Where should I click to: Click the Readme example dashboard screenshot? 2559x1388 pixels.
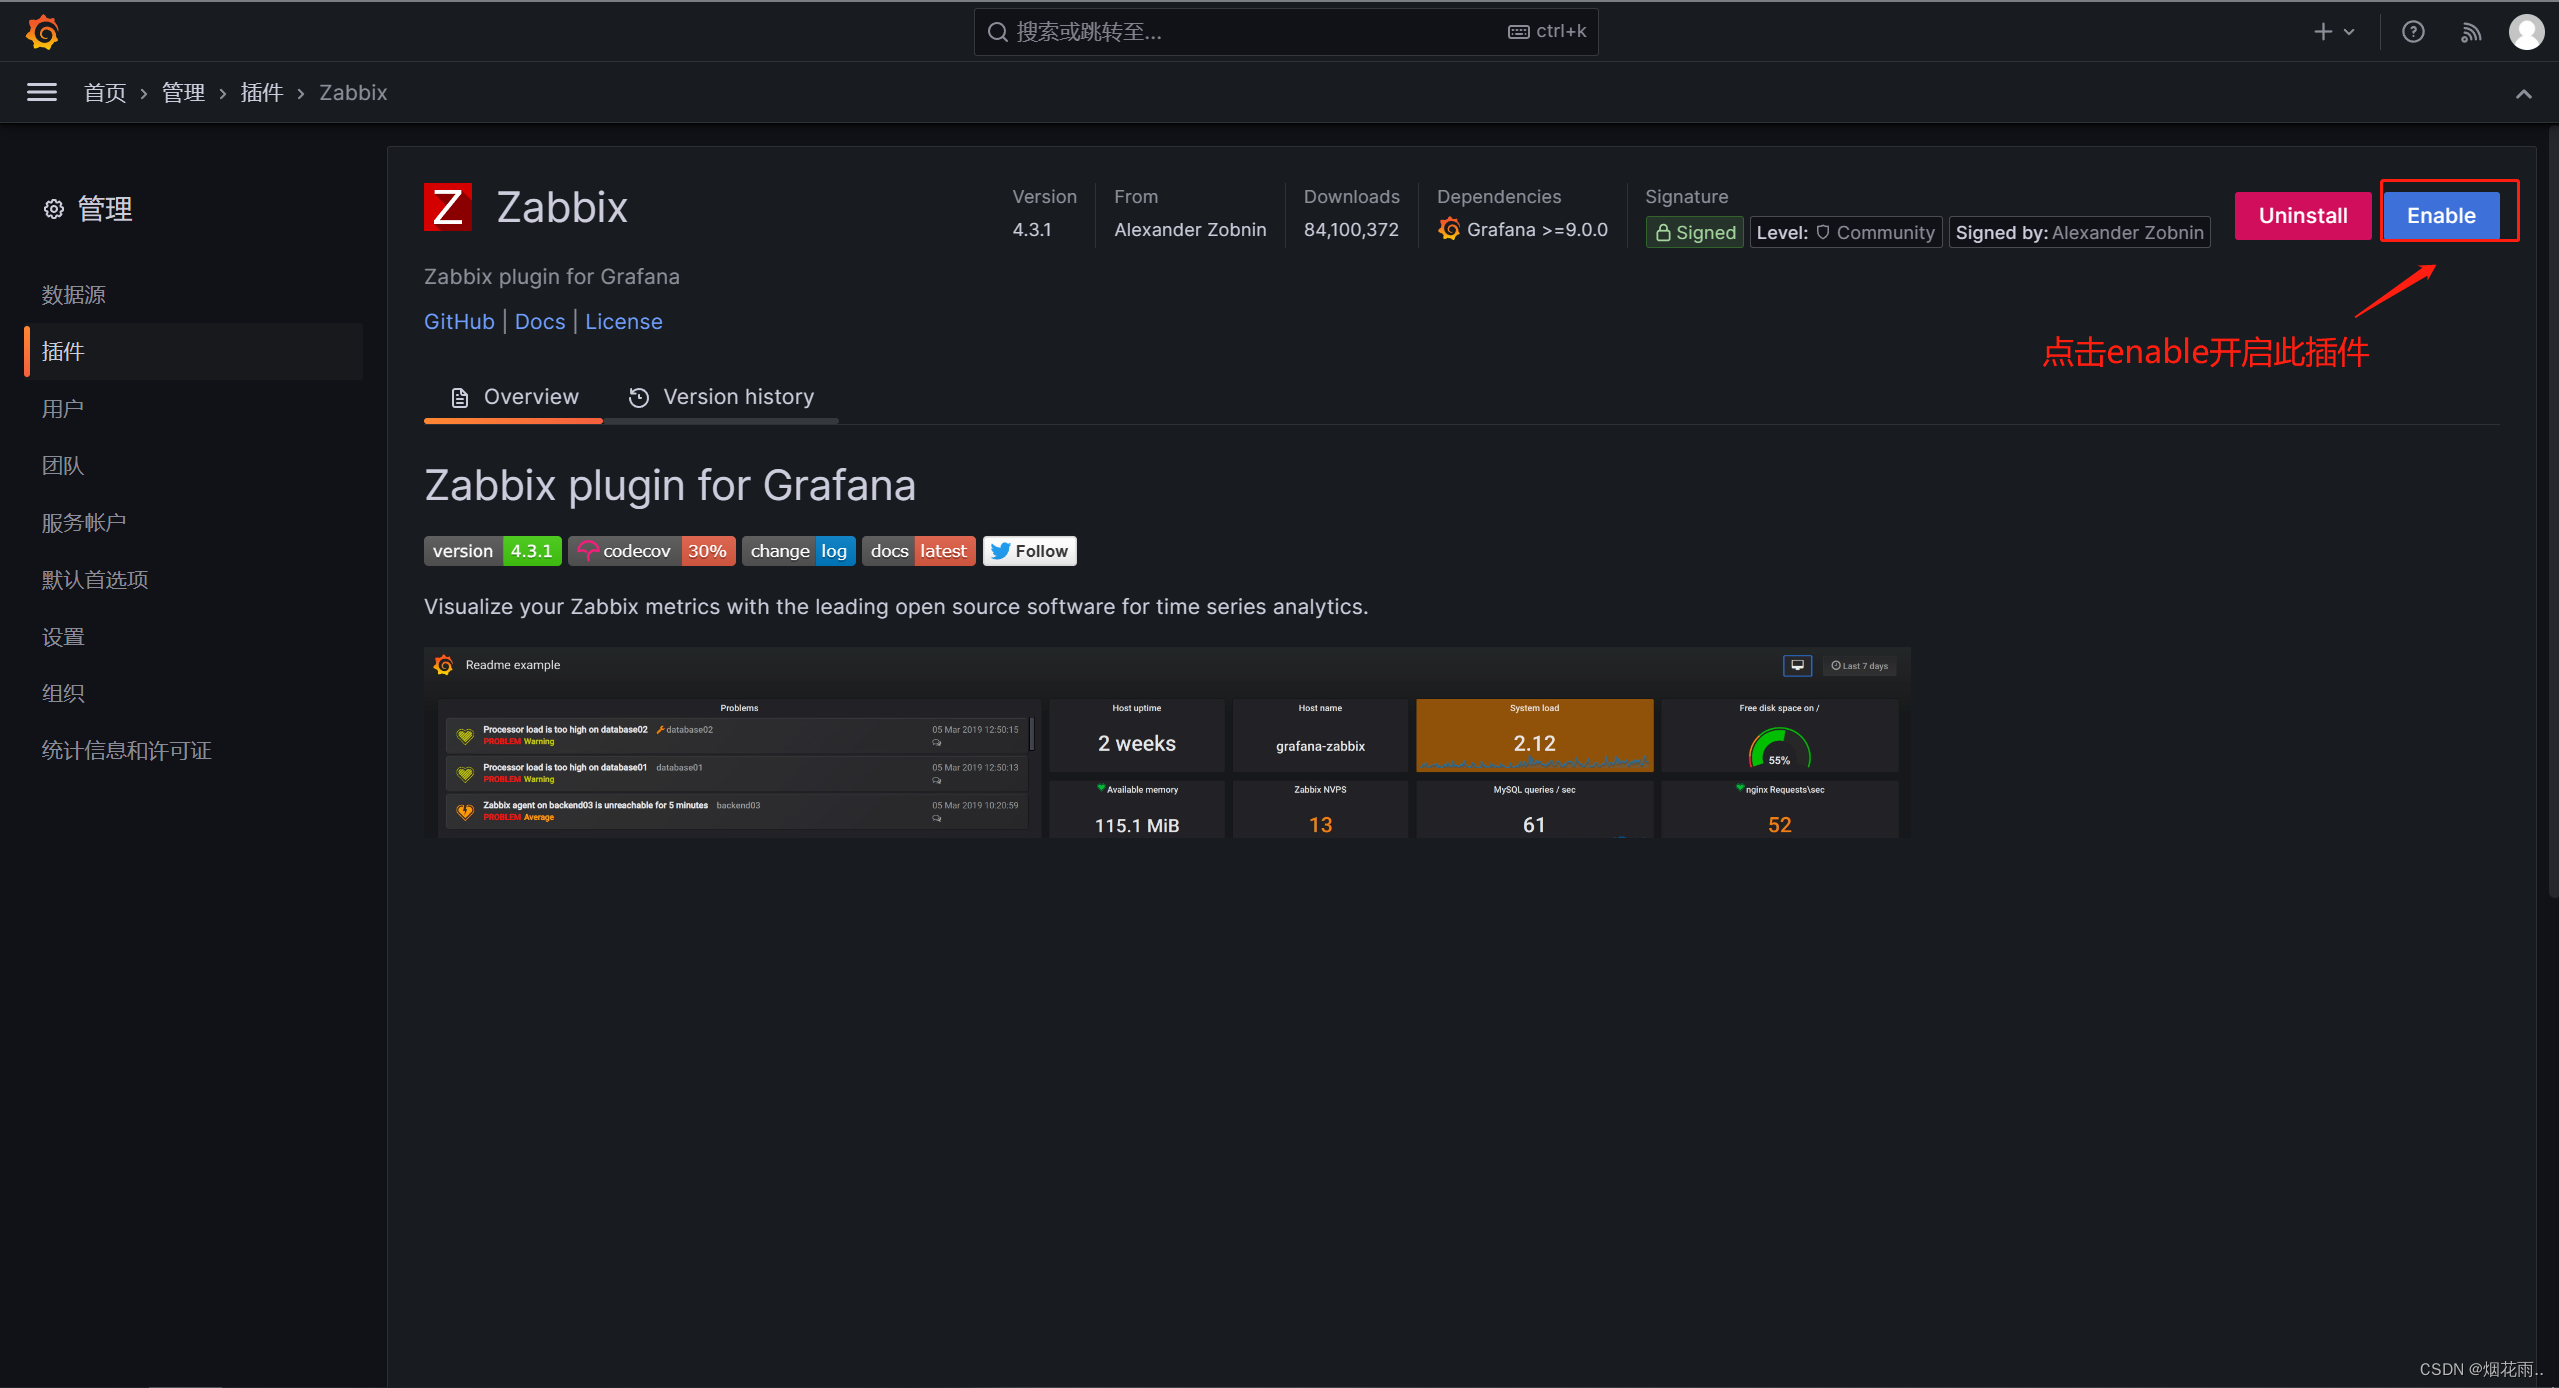(x=1166, y=744)
